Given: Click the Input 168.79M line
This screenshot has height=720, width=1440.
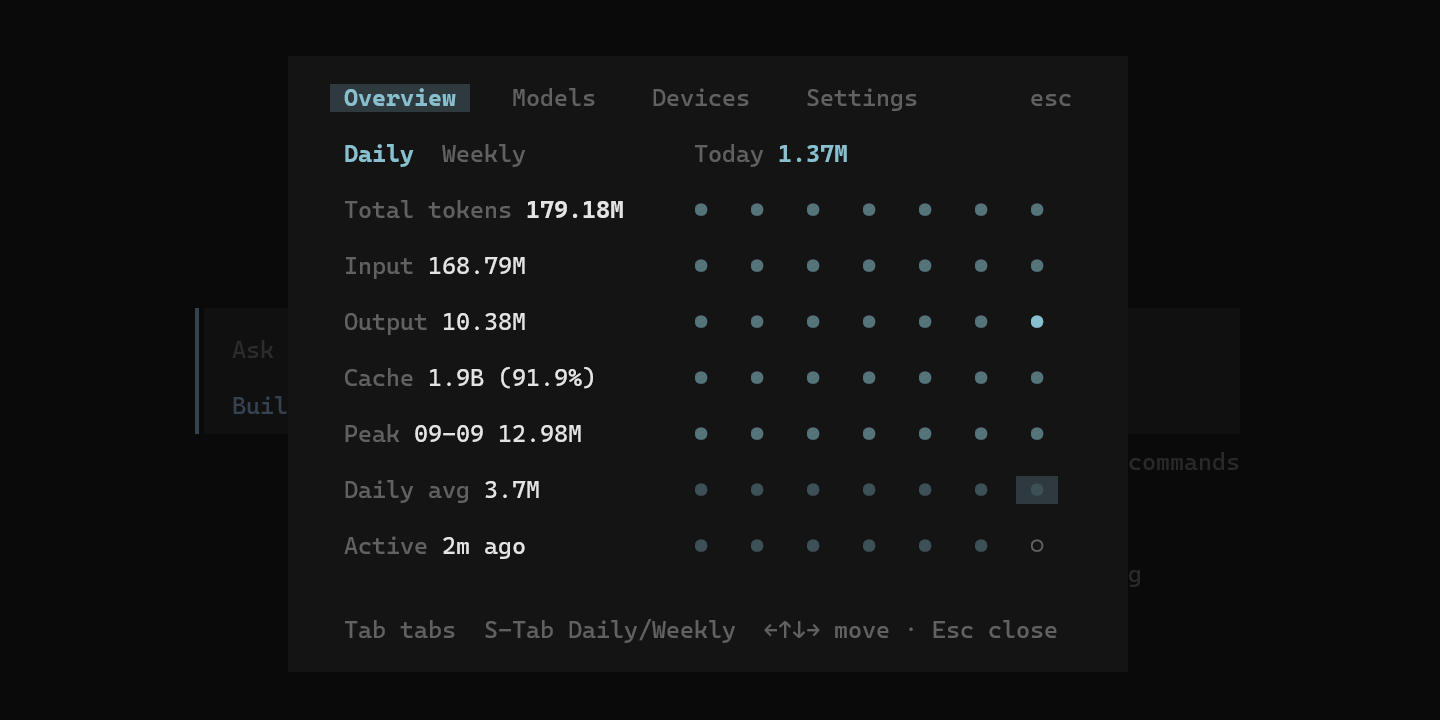Looking at the screenshot, I should tap(435, 266).
